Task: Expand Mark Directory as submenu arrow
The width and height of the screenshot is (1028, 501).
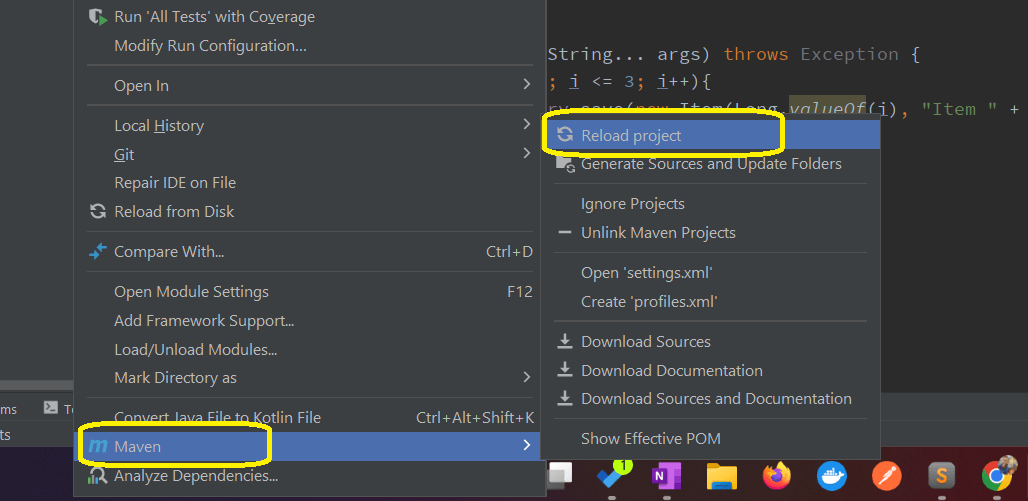Action: [526, 377]
